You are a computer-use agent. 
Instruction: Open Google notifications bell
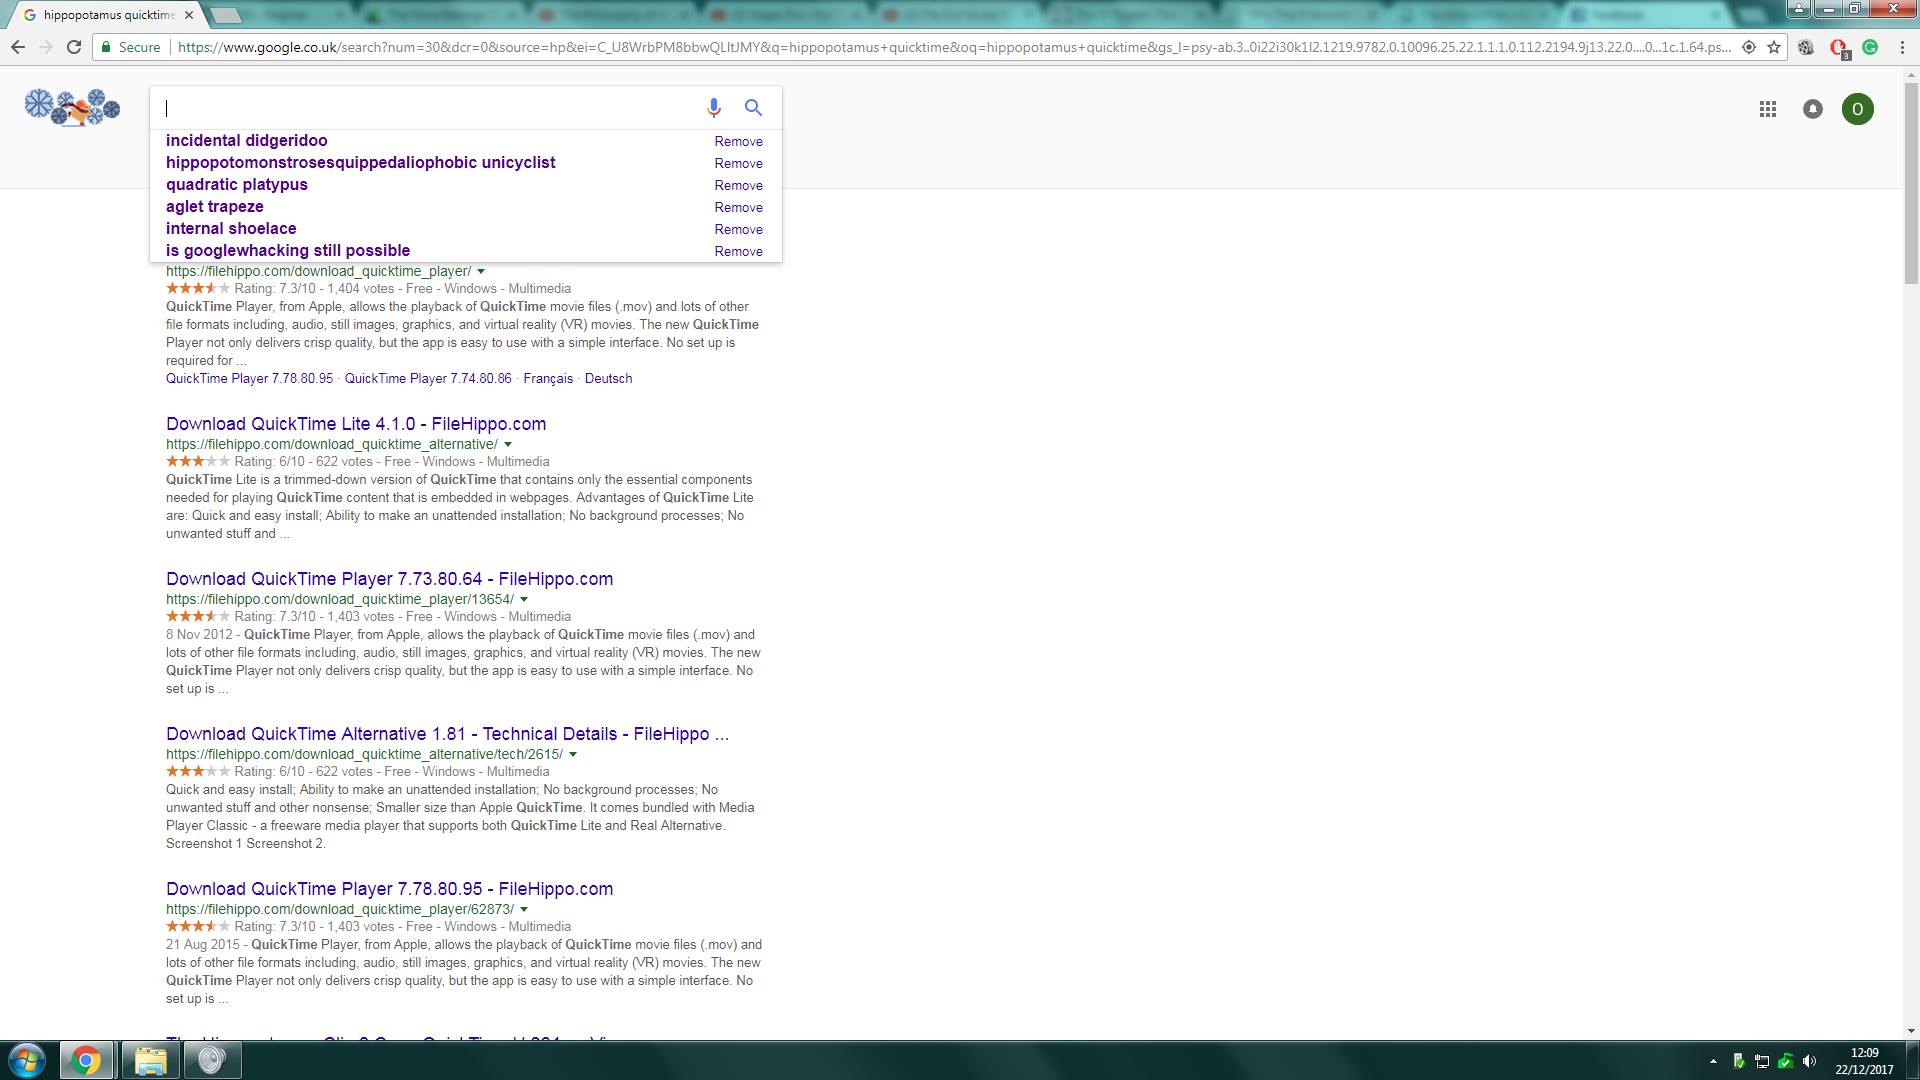coord(1812,109)
